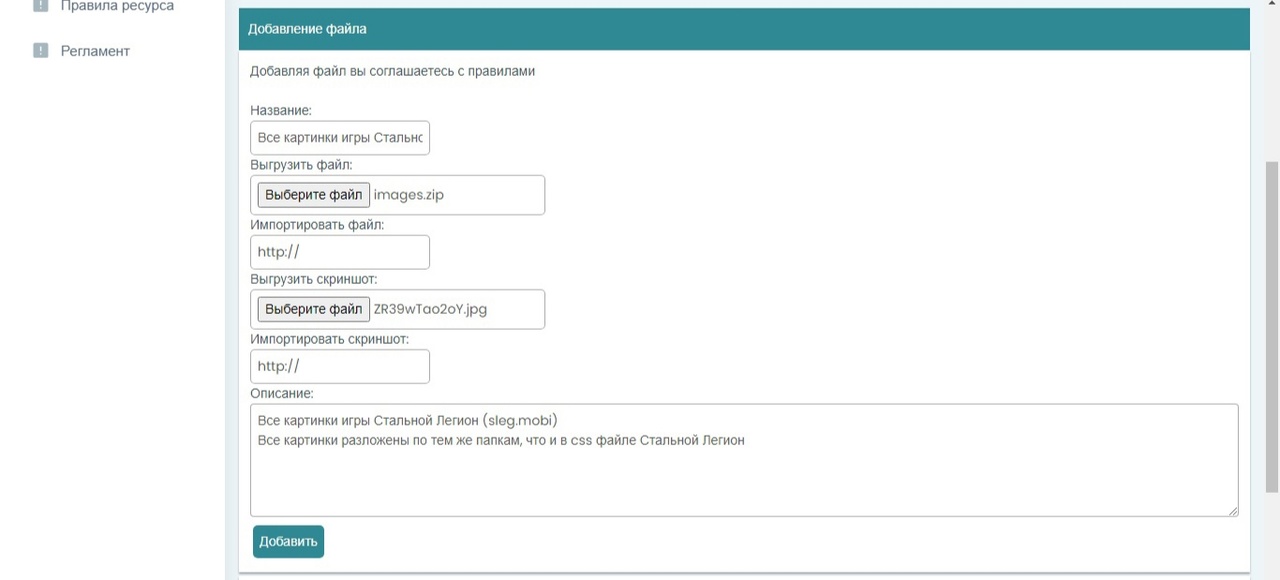Viewport: 1280px width, 580px height.
Task: Open the Правила ресурса sidebar link
Action: 116,6
